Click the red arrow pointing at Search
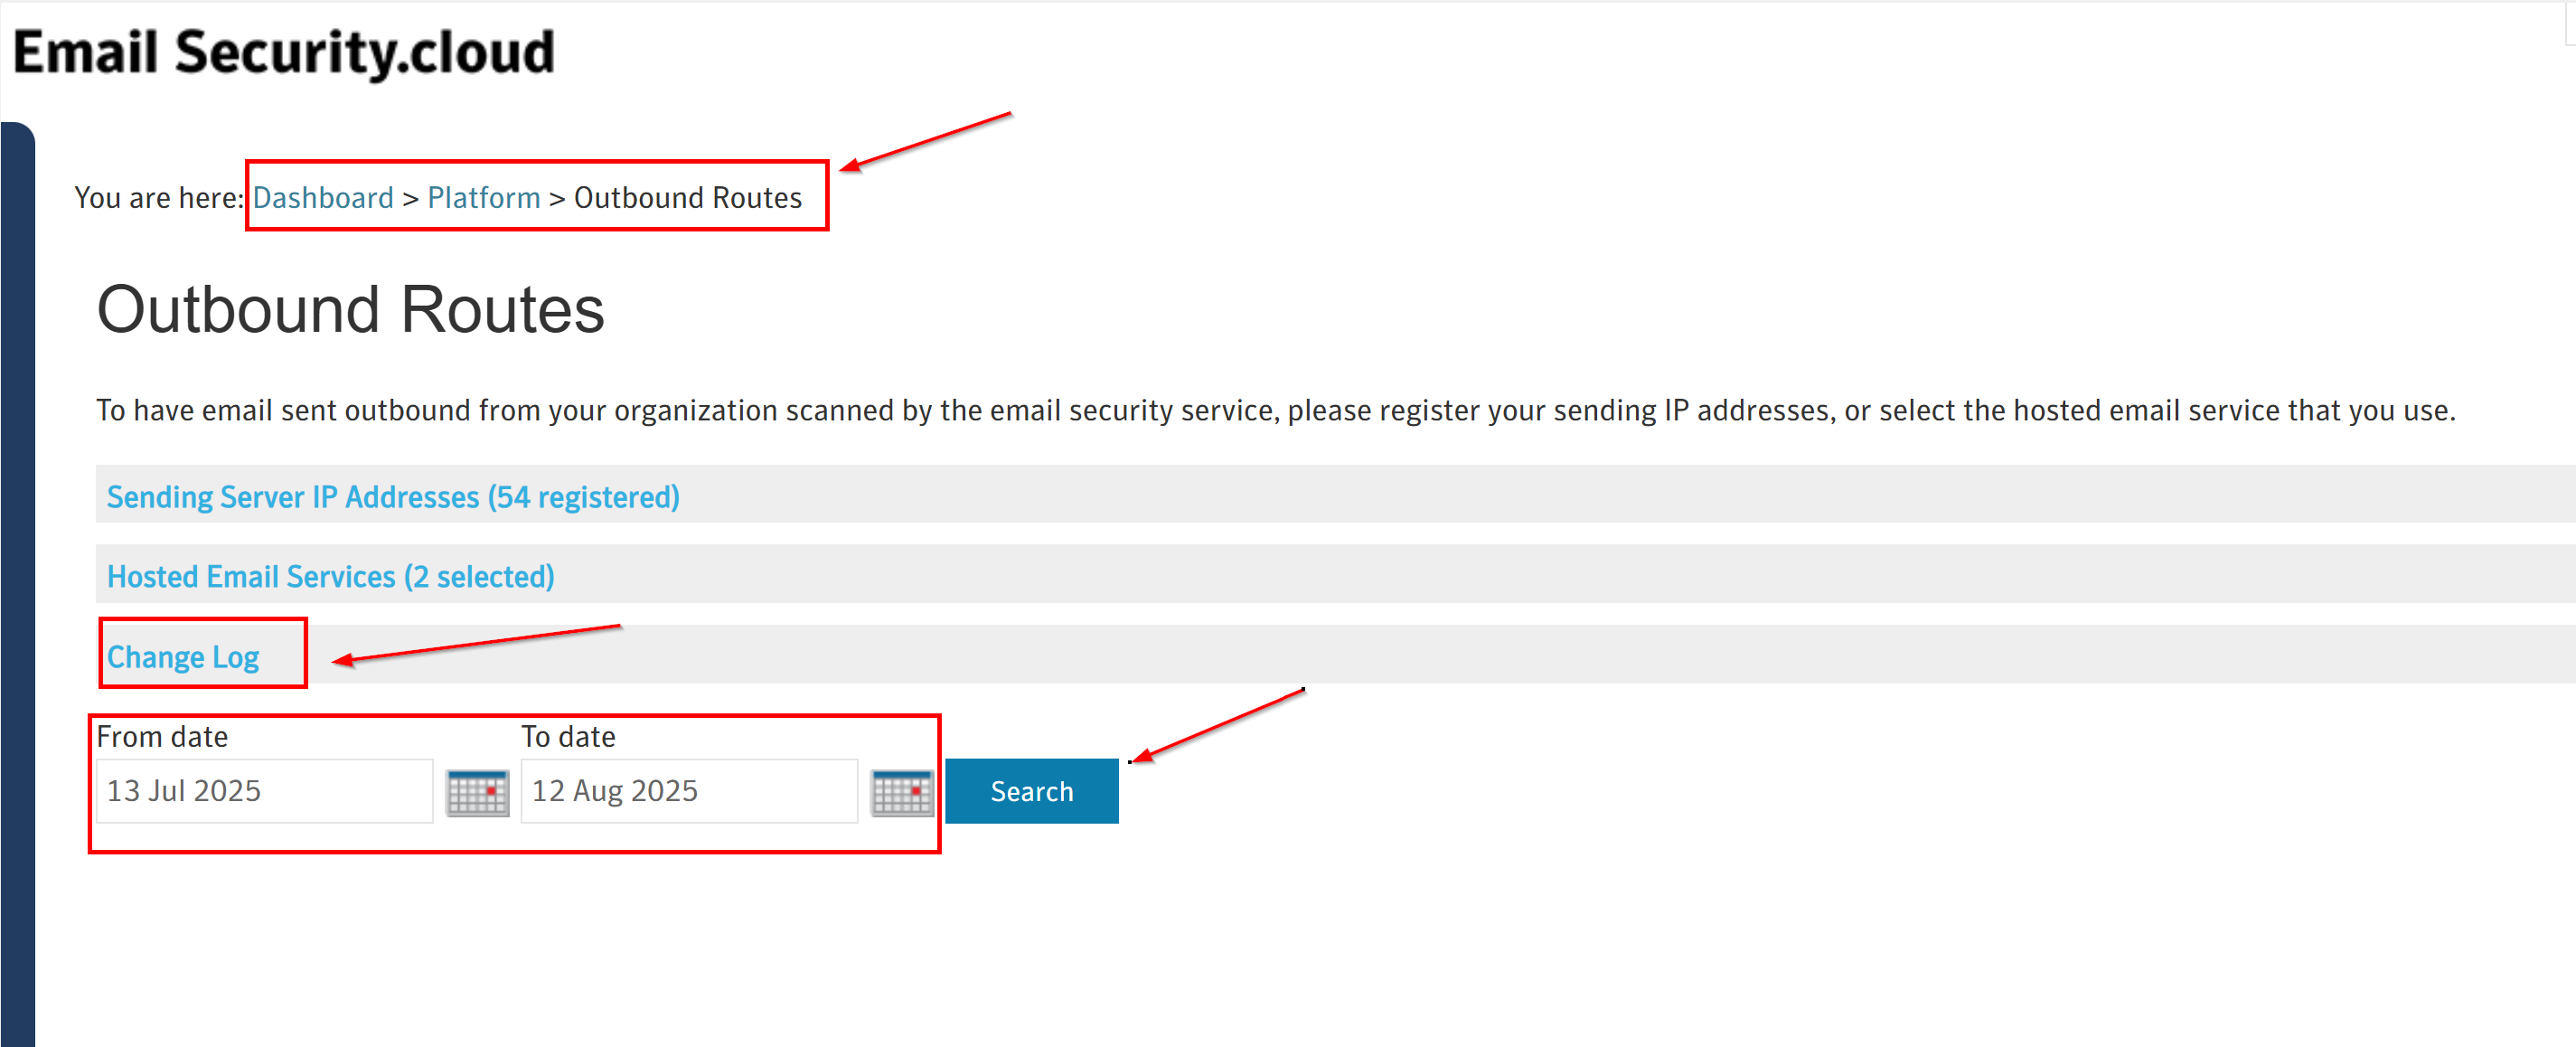 click(x=1218, y=725)
